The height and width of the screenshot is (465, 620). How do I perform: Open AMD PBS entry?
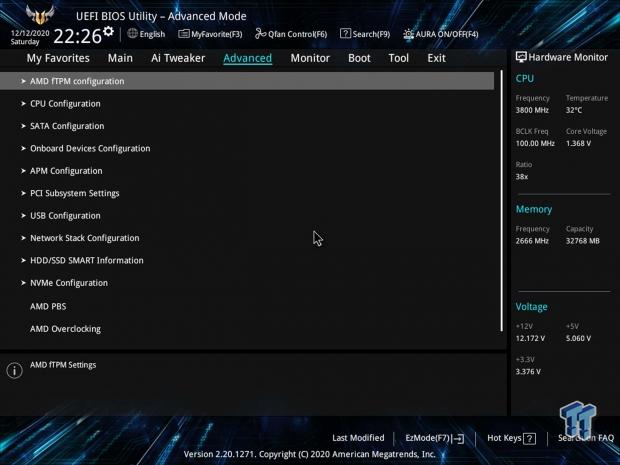tap(48, 306)
